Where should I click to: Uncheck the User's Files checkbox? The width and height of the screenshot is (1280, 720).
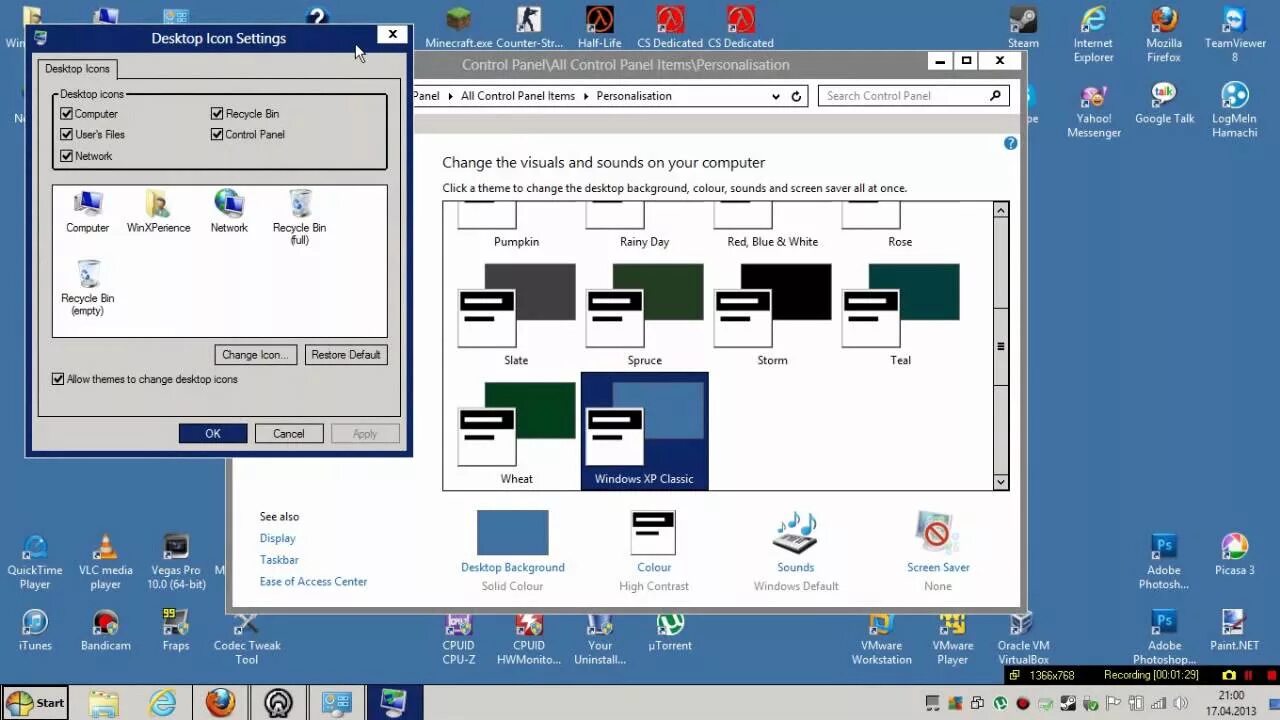pyautogui.click(x=67, y=134)
